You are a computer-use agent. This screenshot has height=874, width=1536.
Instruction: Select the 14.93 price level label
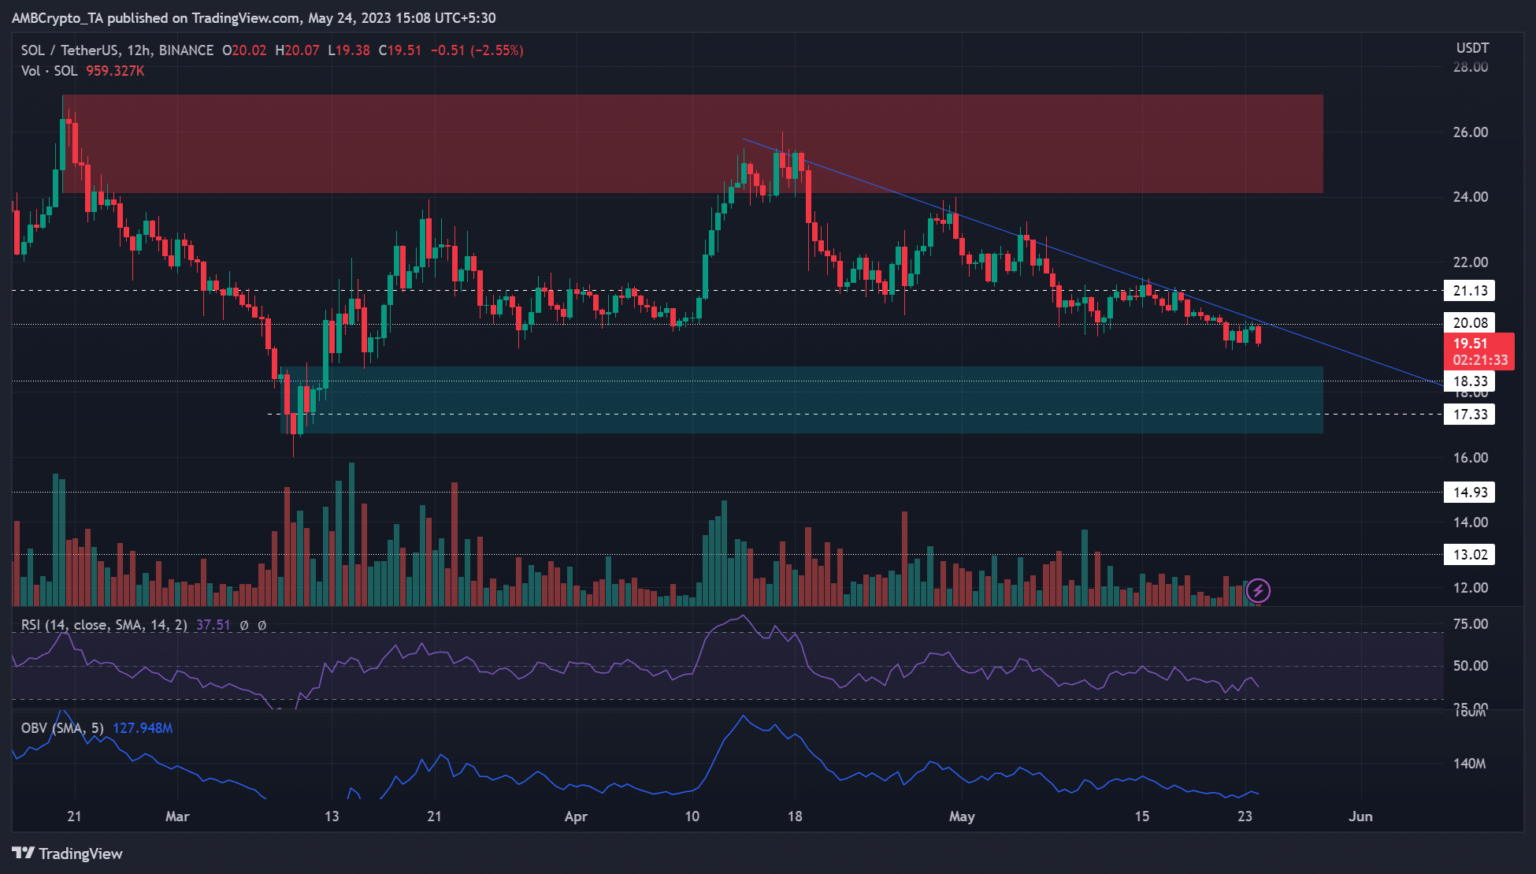point(1469,492)
